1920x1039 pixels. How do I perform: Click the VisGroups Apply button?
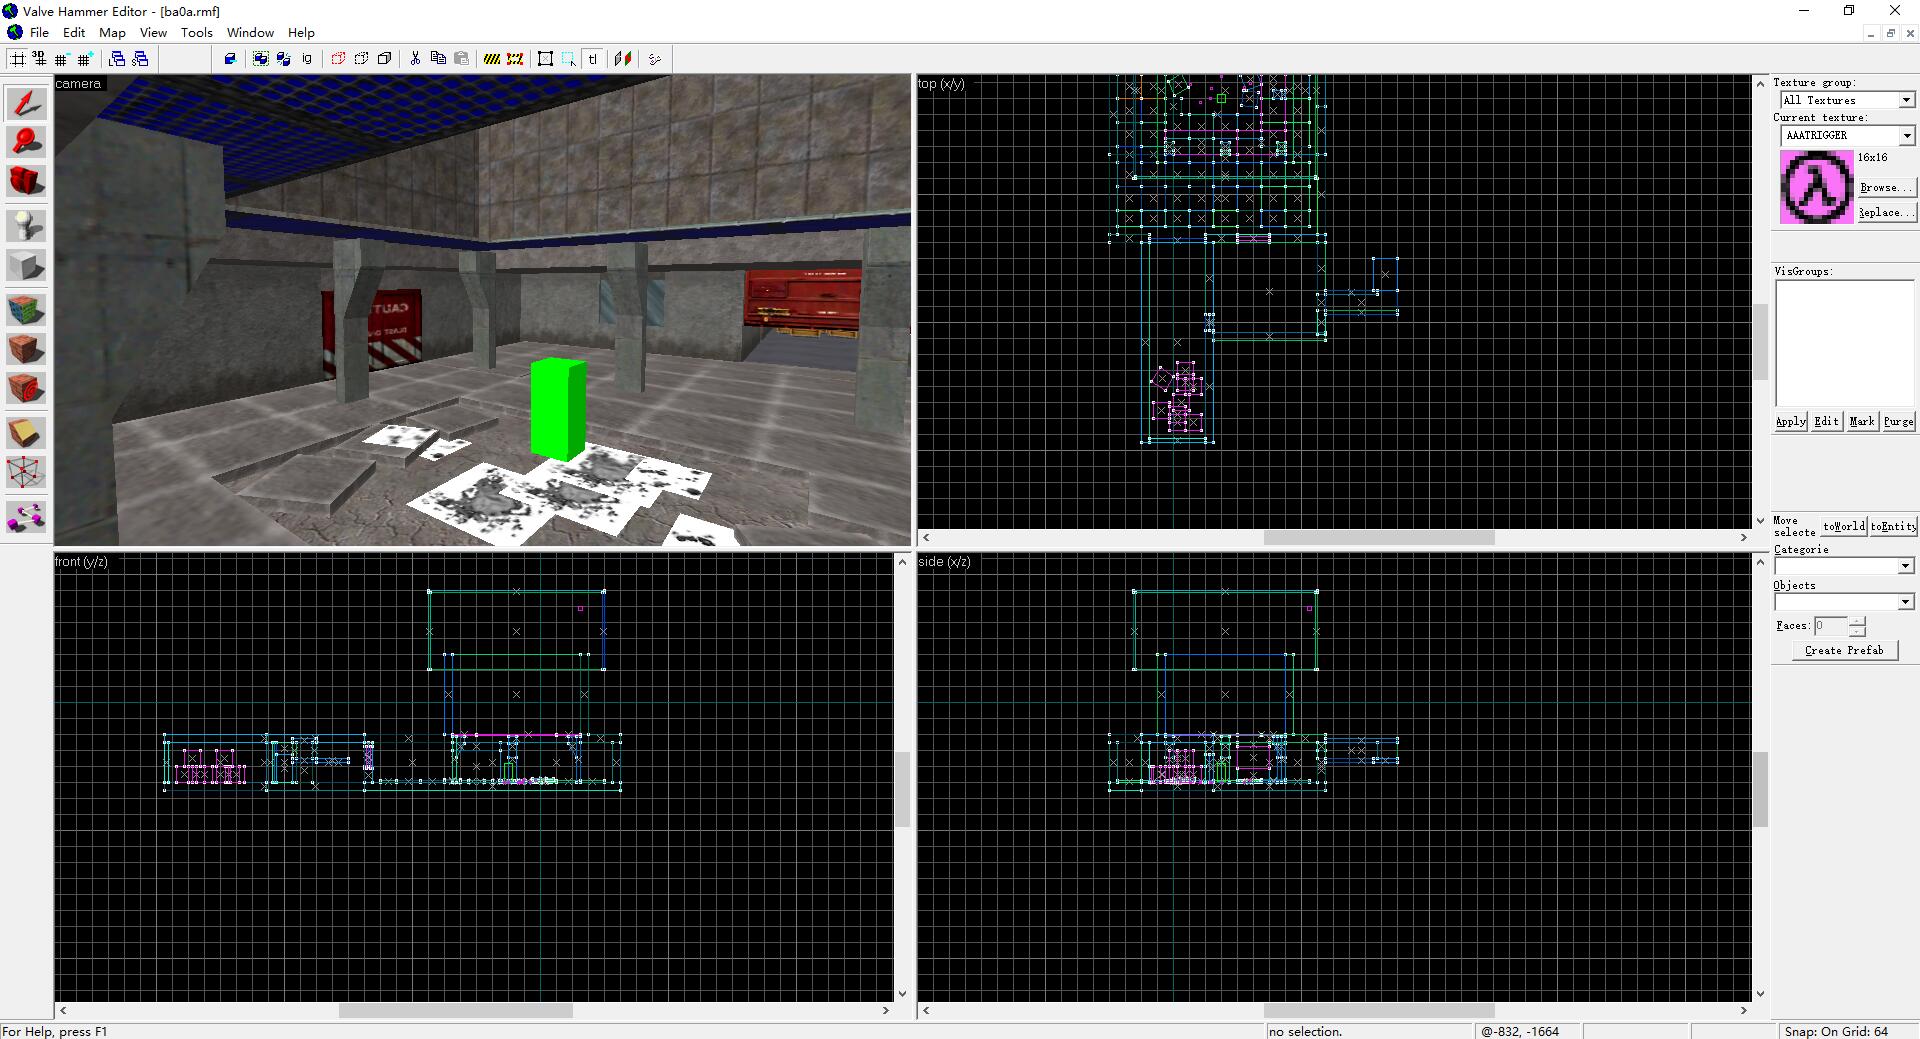tap(1791, 421)
